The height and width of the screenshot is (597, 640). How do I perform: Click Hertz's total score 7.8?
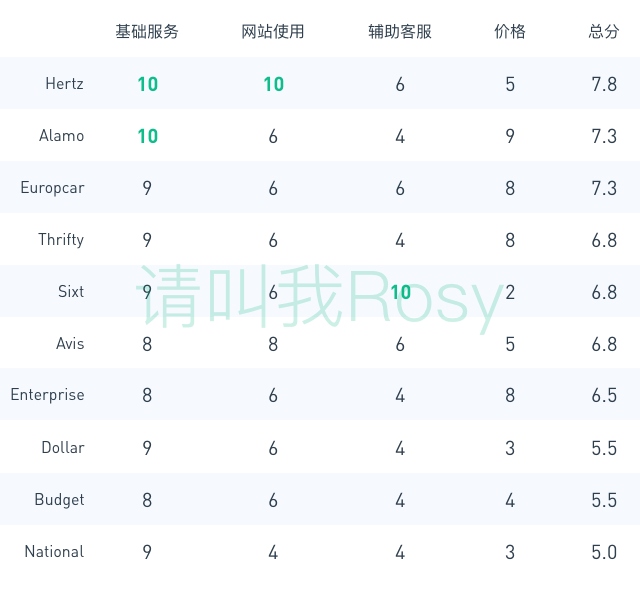tap(604, 84)
